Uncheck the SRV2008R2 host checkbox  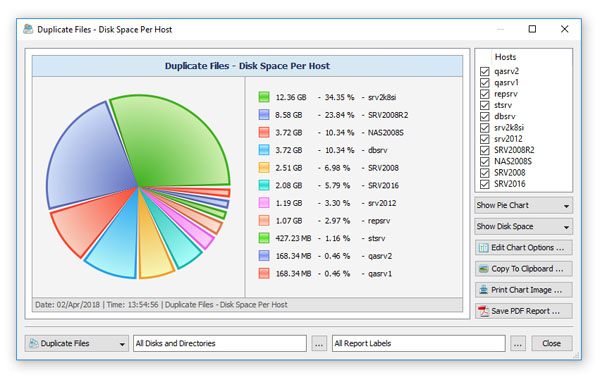point(484,150)
